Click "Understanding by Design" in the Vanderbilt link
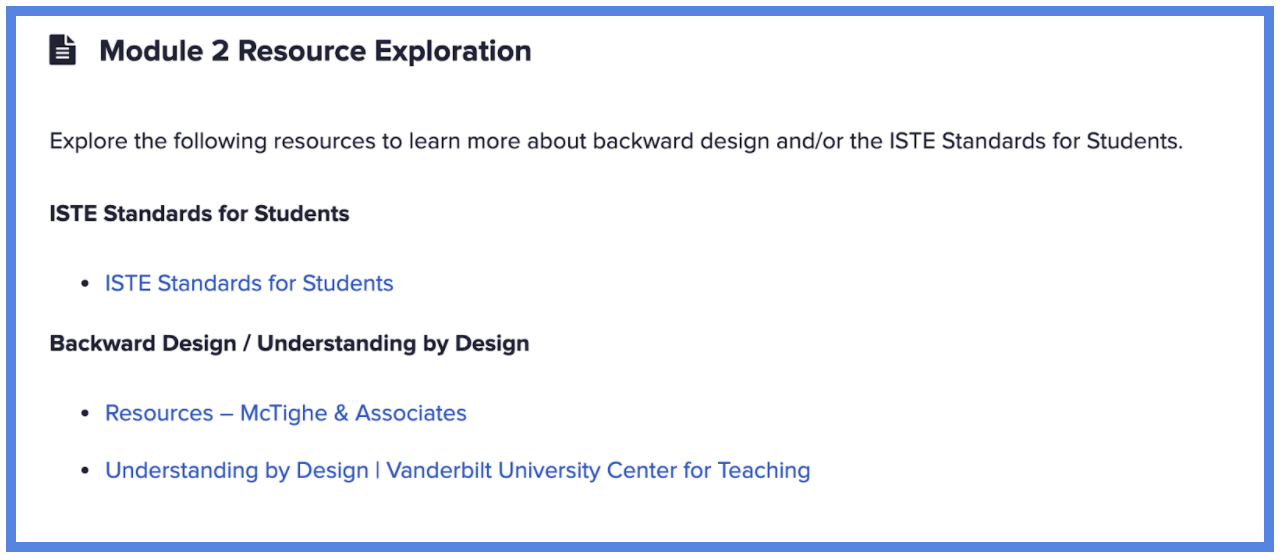 pos(237,470)
